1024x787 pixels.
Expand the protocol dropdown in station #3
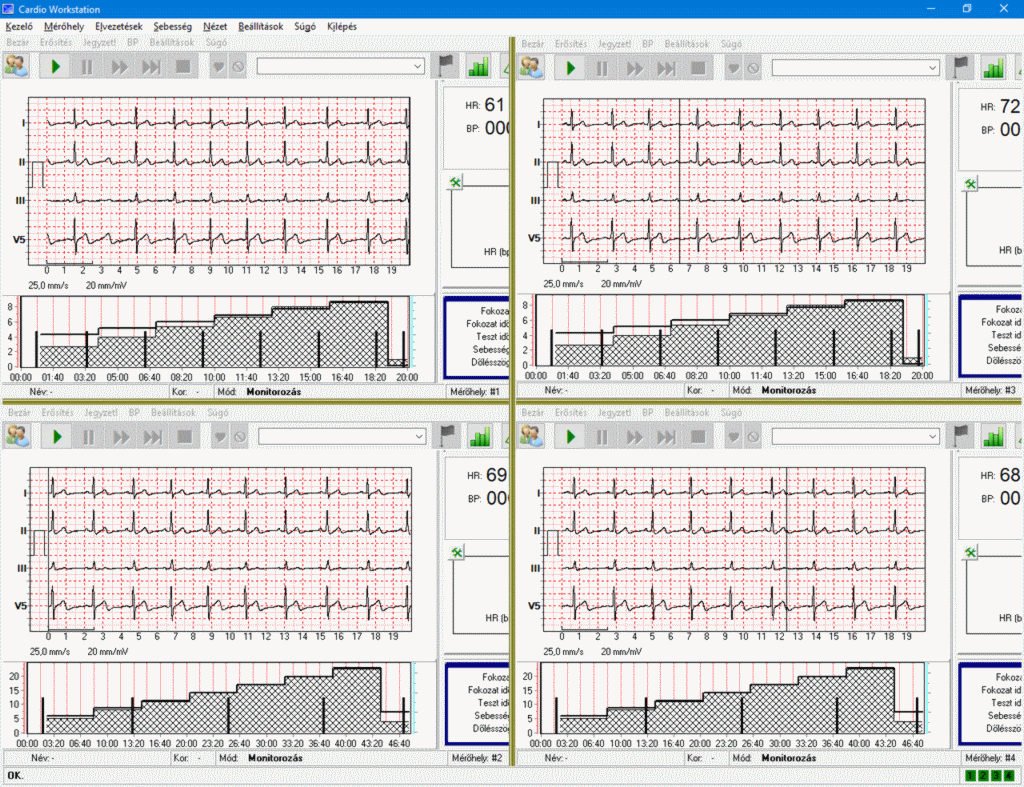(x=933, y=68)
